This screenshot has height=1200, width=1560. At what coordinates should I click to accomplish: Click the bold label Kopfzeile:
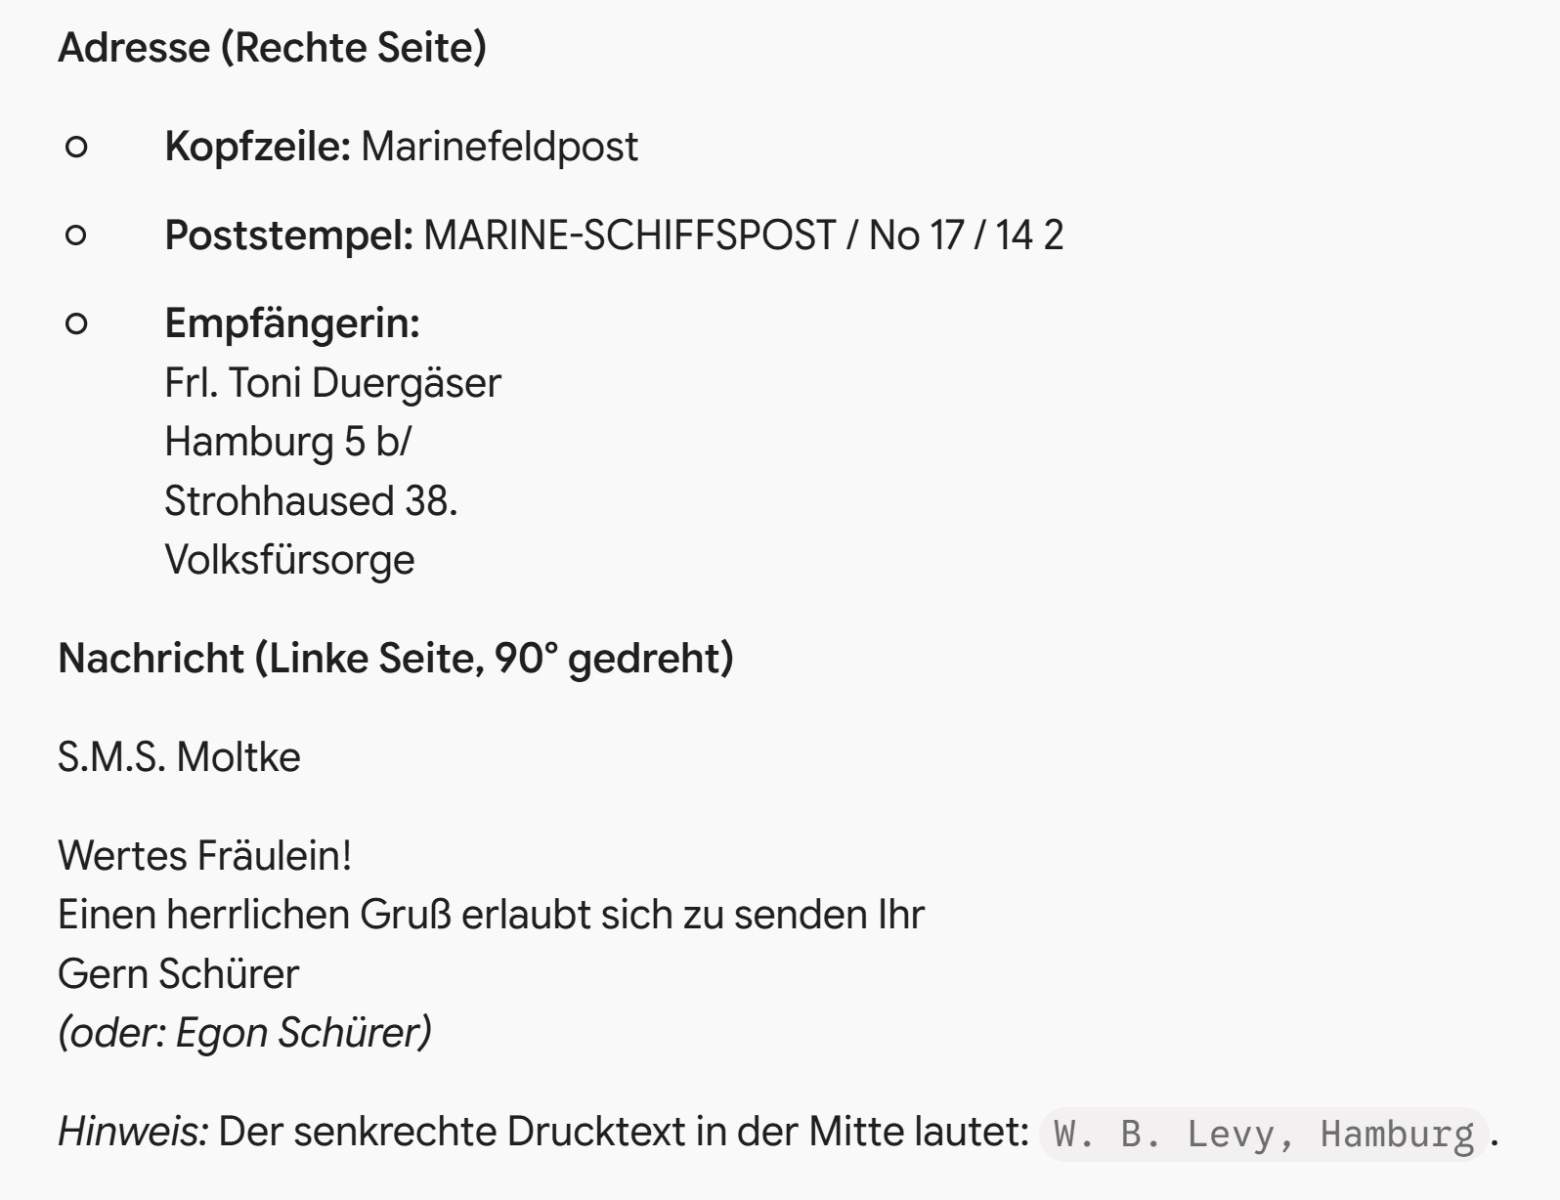tap(257, 147)
